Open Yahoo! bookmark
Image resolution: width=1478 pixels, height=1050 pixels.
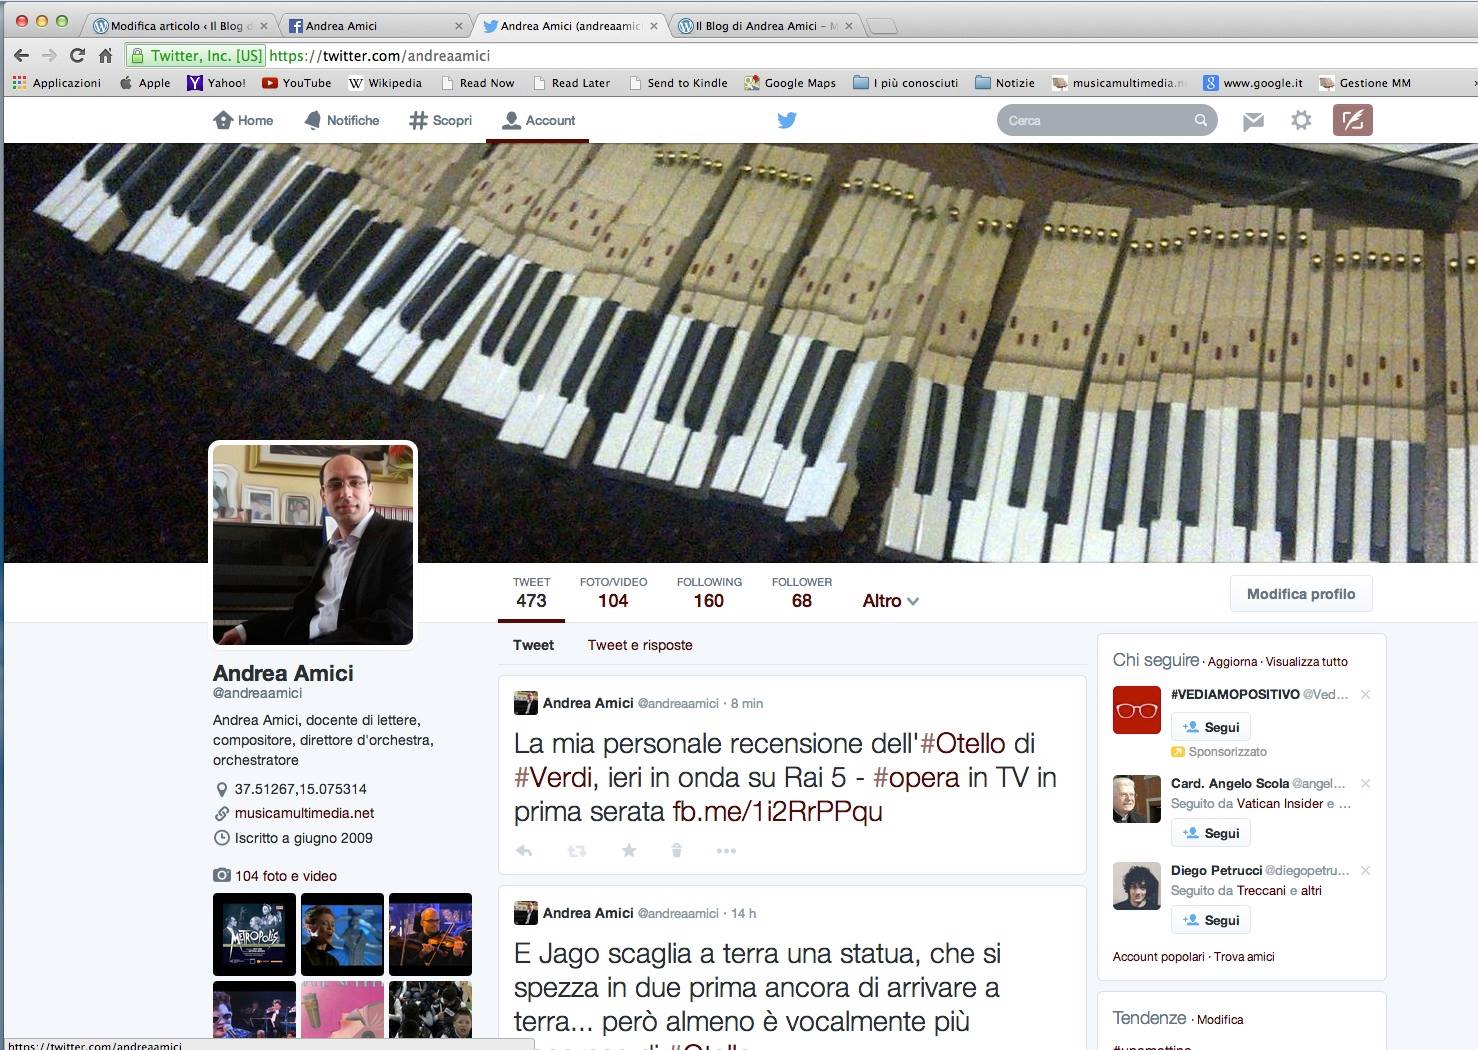[217, 83]
